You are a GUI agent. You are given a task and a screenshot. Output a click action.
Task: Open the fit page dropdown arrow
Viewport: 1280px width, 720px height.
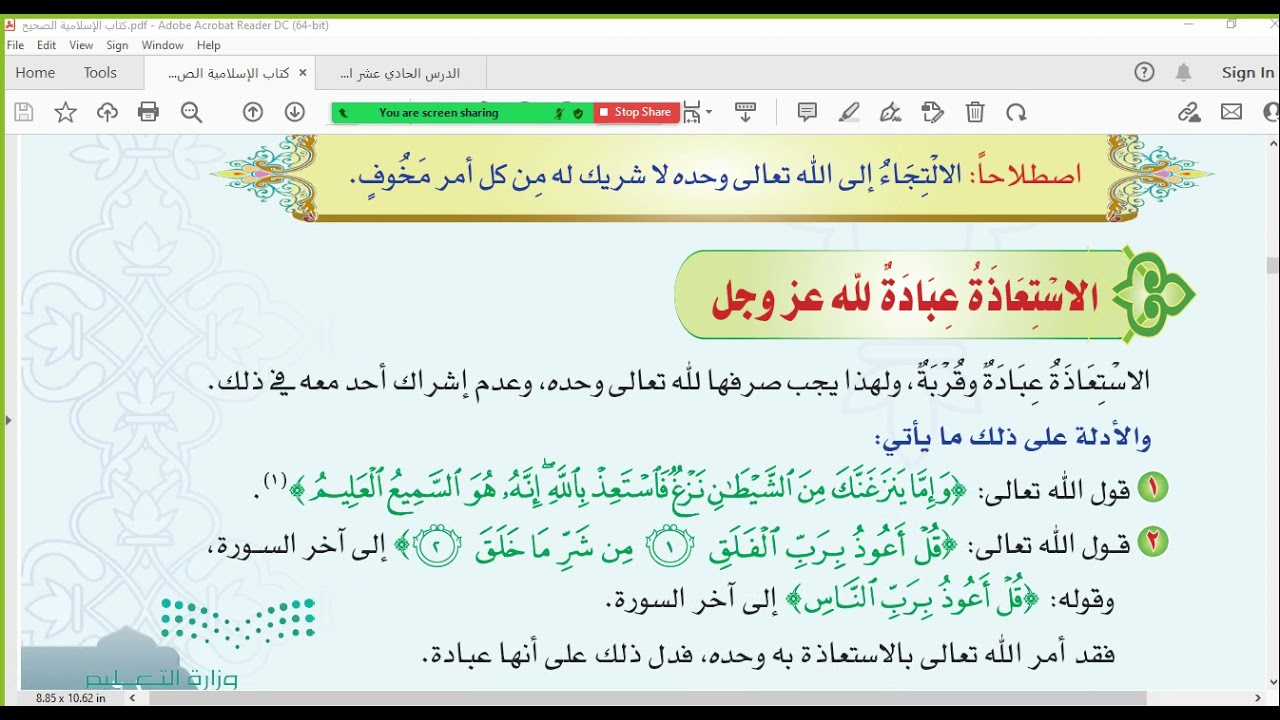click(709, 113)
